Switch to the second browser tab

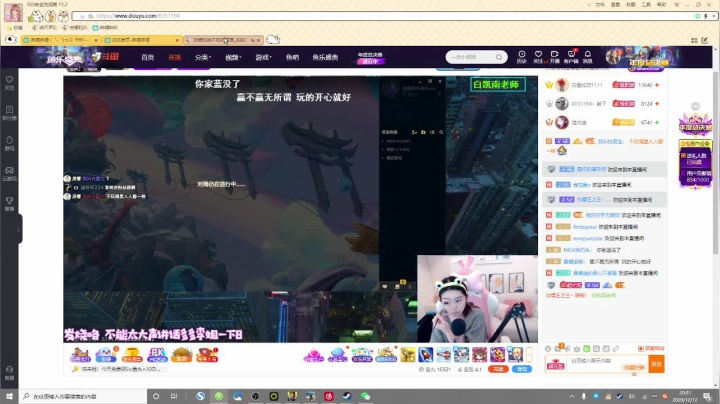141,40
